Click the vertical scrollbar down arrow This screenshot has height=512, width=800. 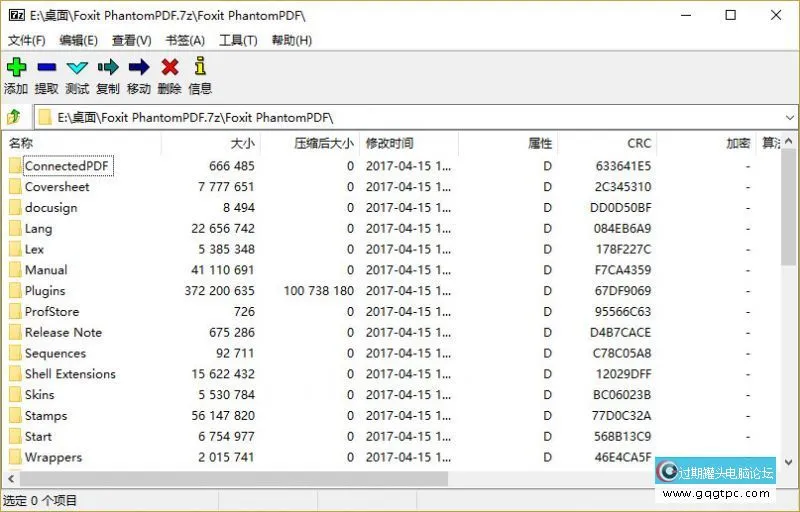coord(789,463)
